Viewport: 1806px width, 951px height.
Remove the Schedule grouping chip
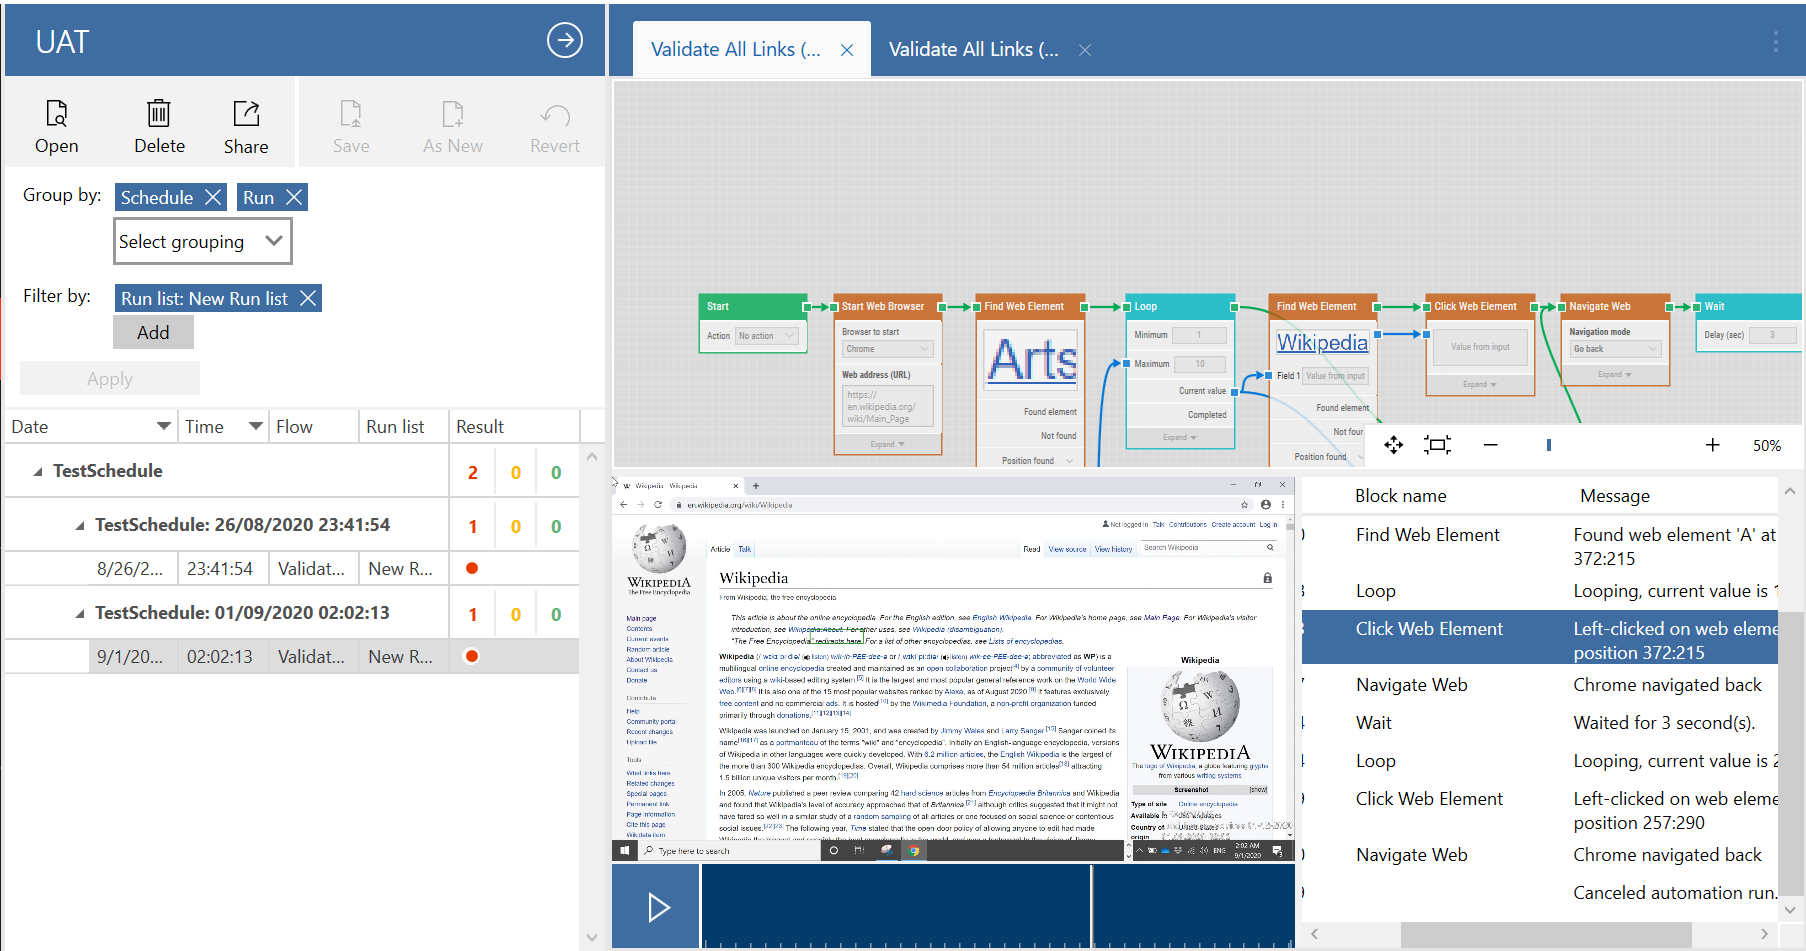212,197
